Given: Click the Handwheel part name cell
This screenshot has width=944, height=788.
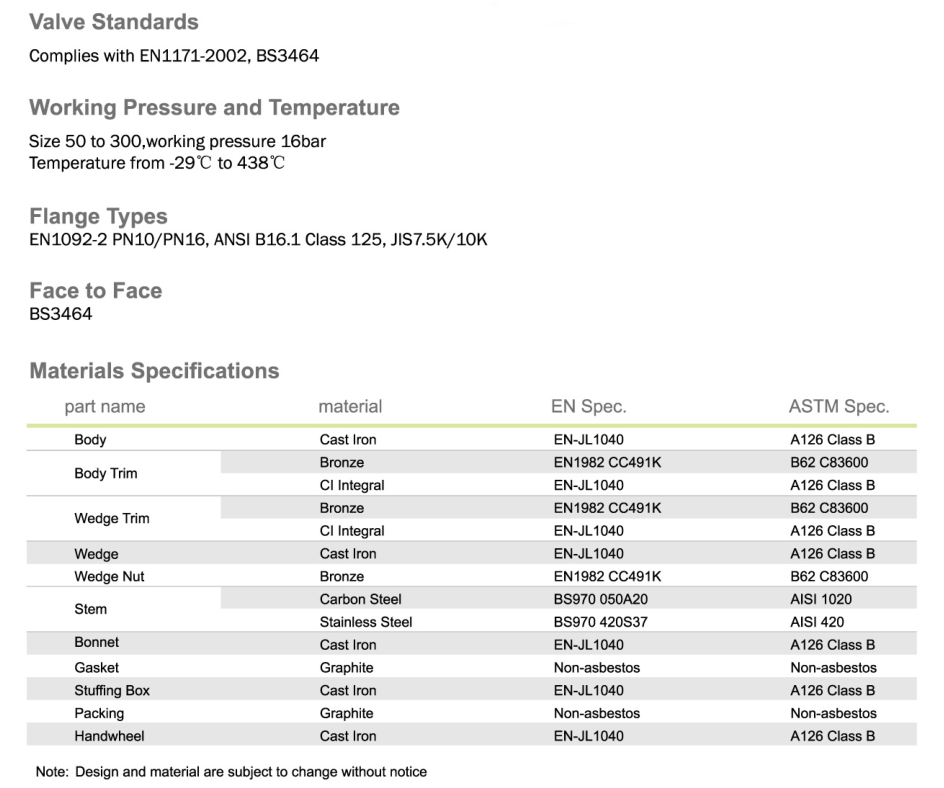Looking at the screenshot, I should click(109, 736).
